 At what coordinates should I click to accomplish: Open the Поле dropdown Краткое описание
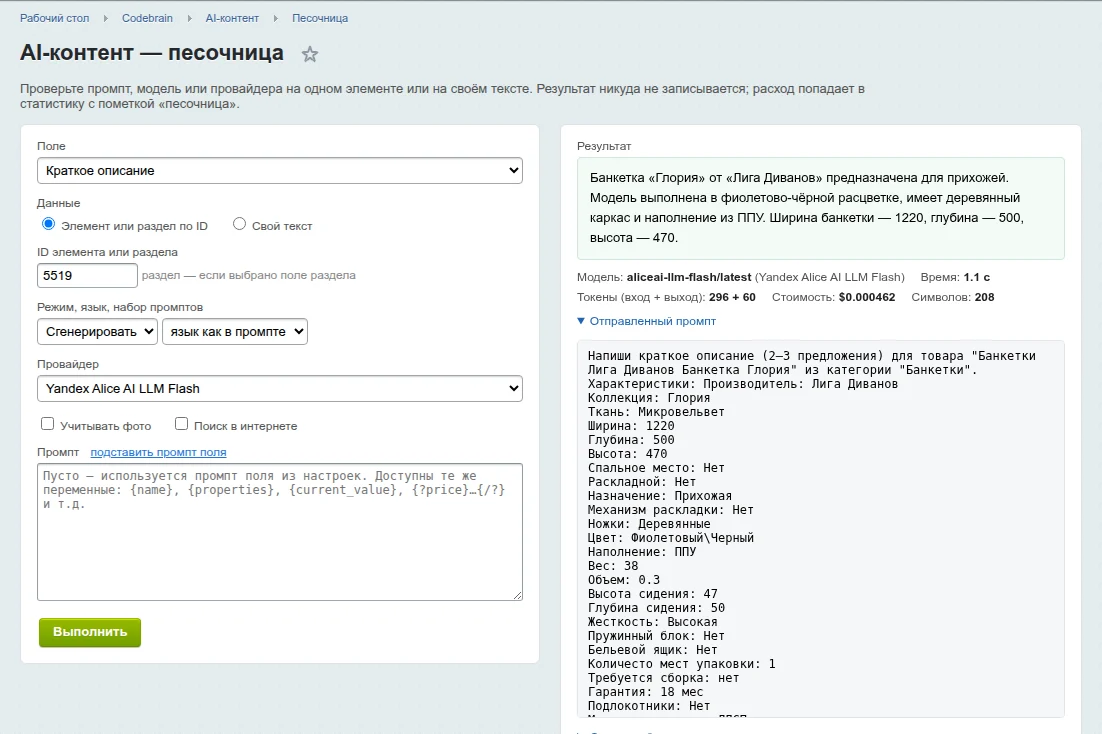click(280, 171)
